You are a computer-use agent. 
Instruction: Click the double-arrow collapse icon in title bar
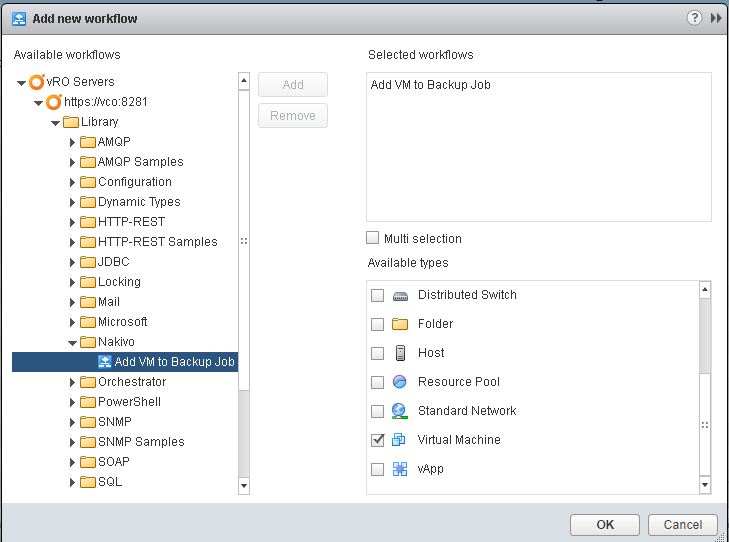(x=716, y=18)
